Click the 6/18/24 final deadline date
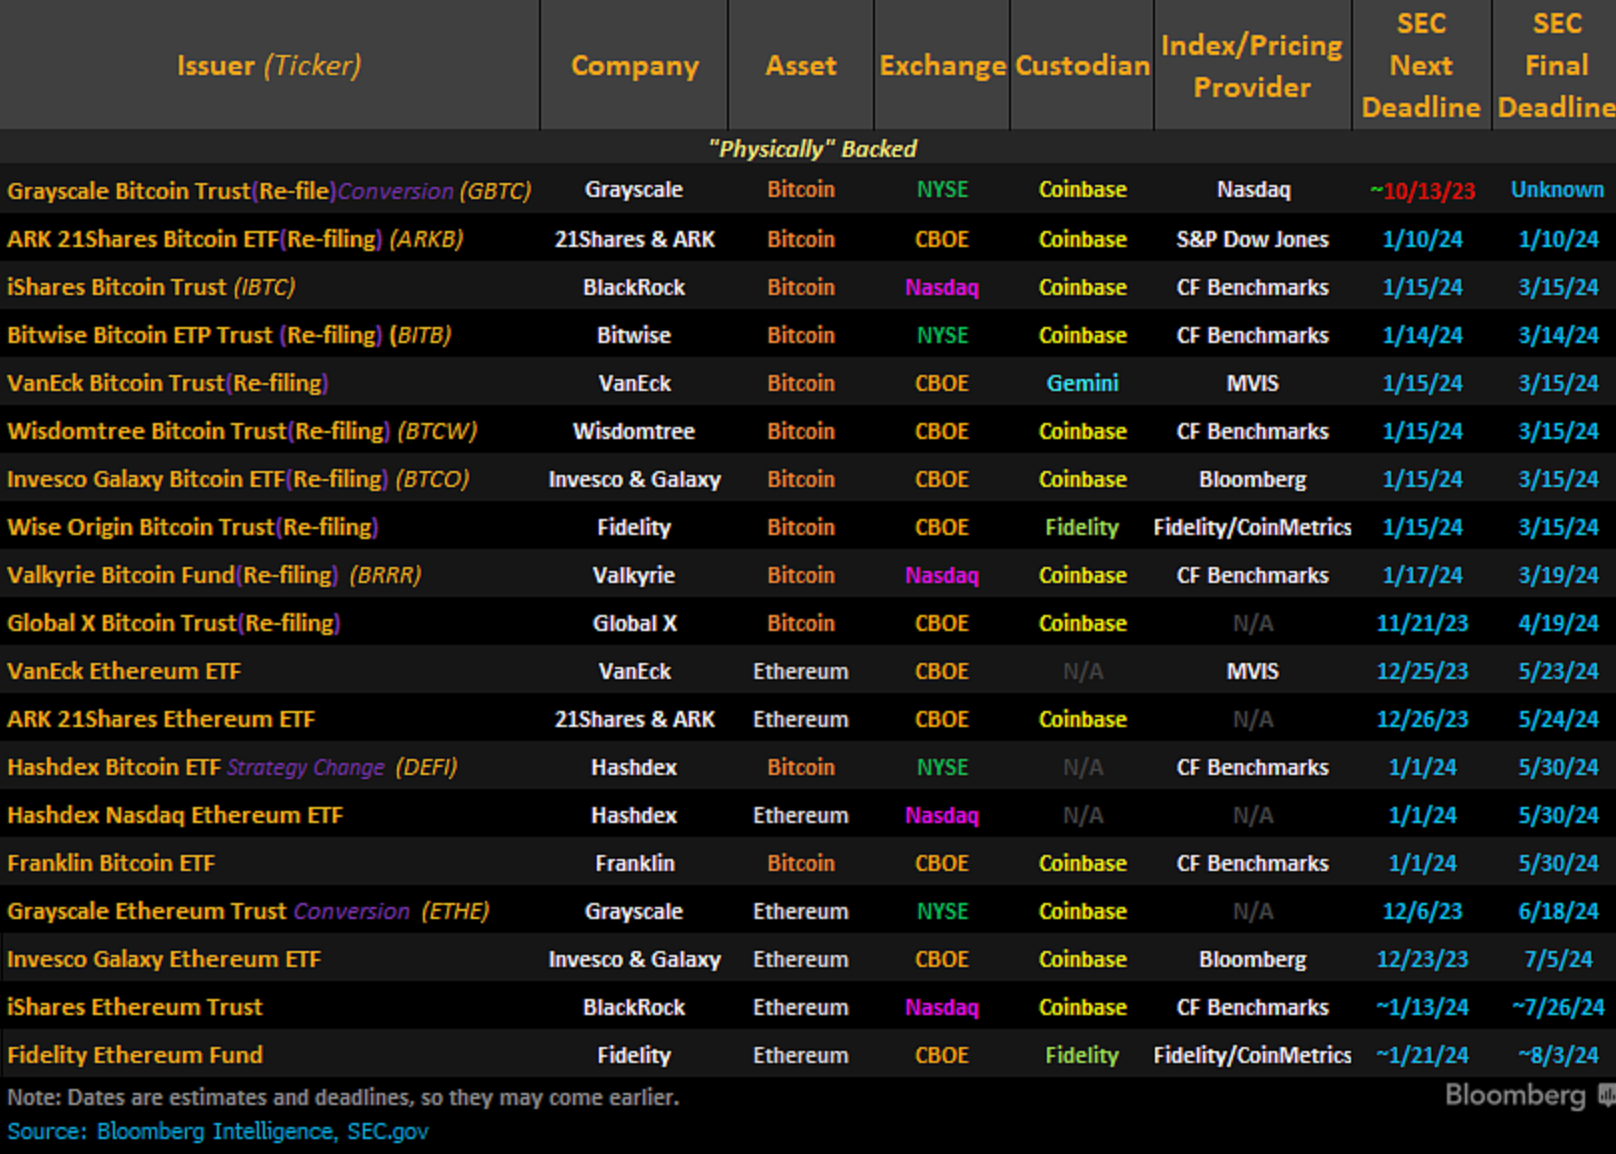1616x1154 pixels. click(1558, 911)
